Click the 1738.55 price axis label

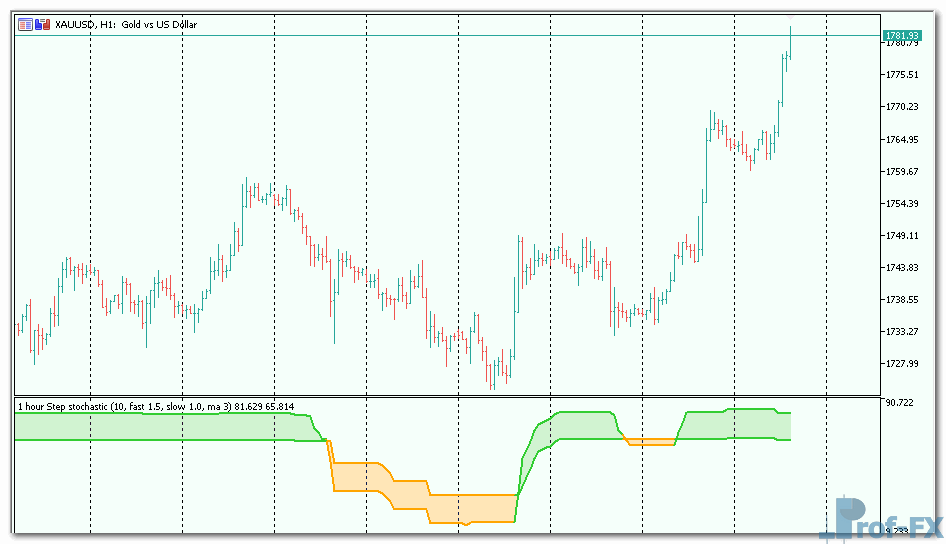(902, 299)
